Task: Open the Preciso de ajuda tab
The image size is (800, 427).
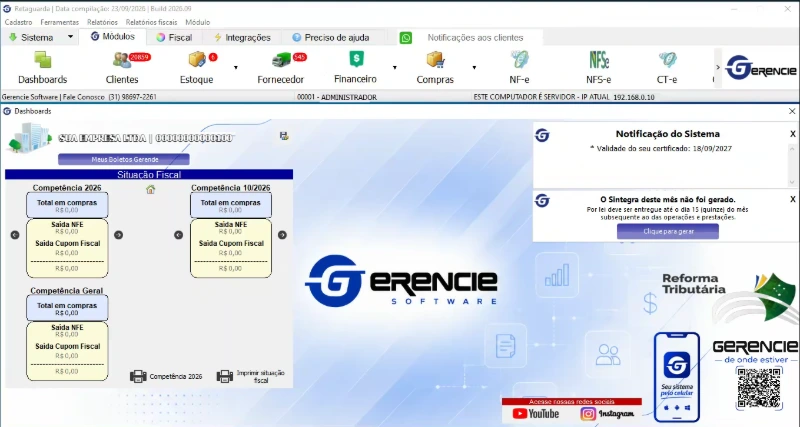Action: [331, 37]
